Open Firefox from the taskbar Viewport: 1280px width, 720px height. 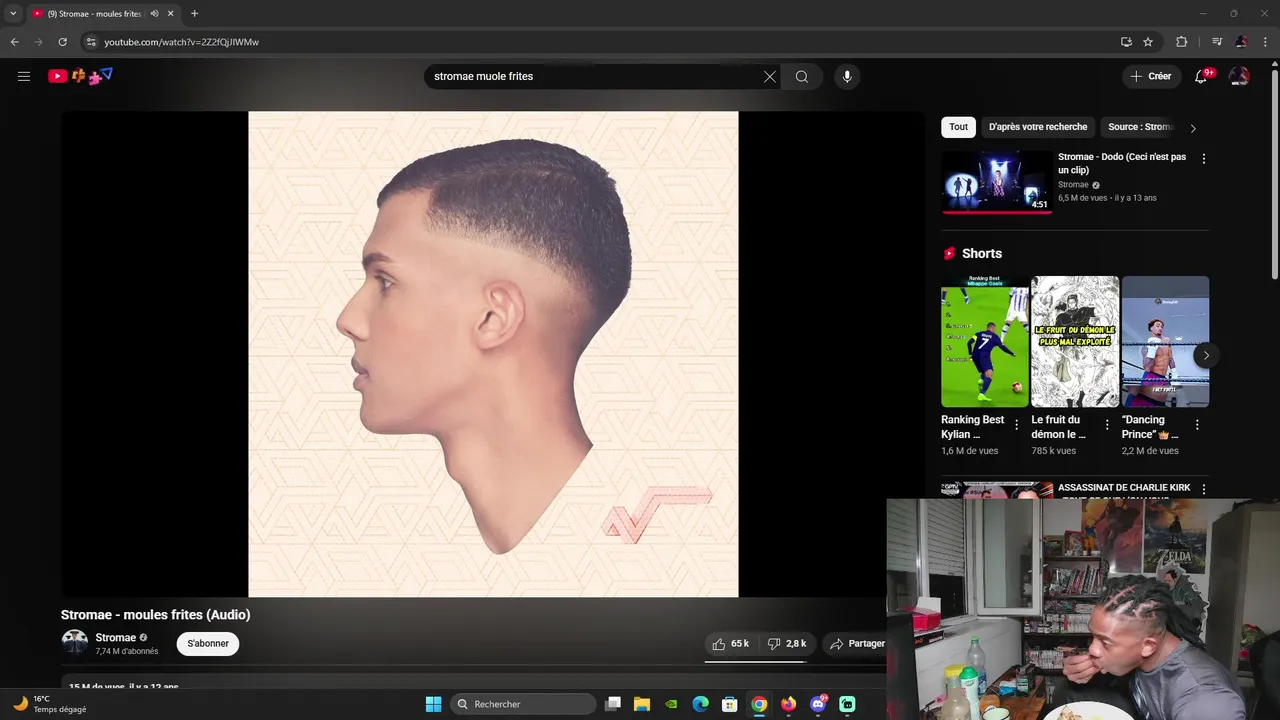789,704
